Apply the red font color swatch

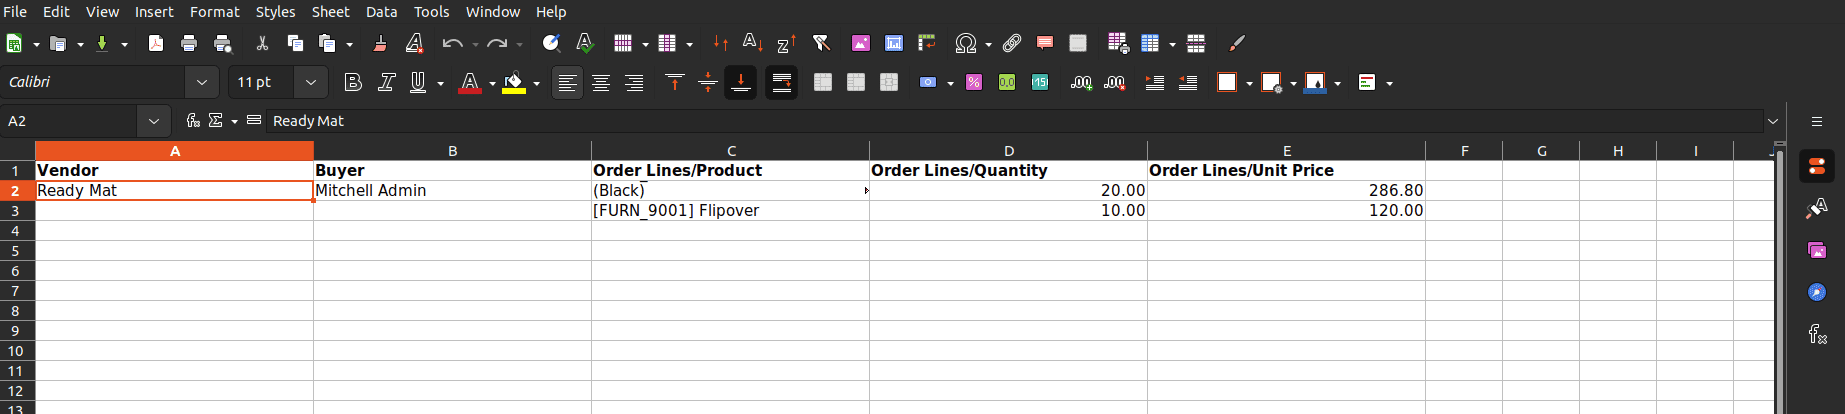469,82
